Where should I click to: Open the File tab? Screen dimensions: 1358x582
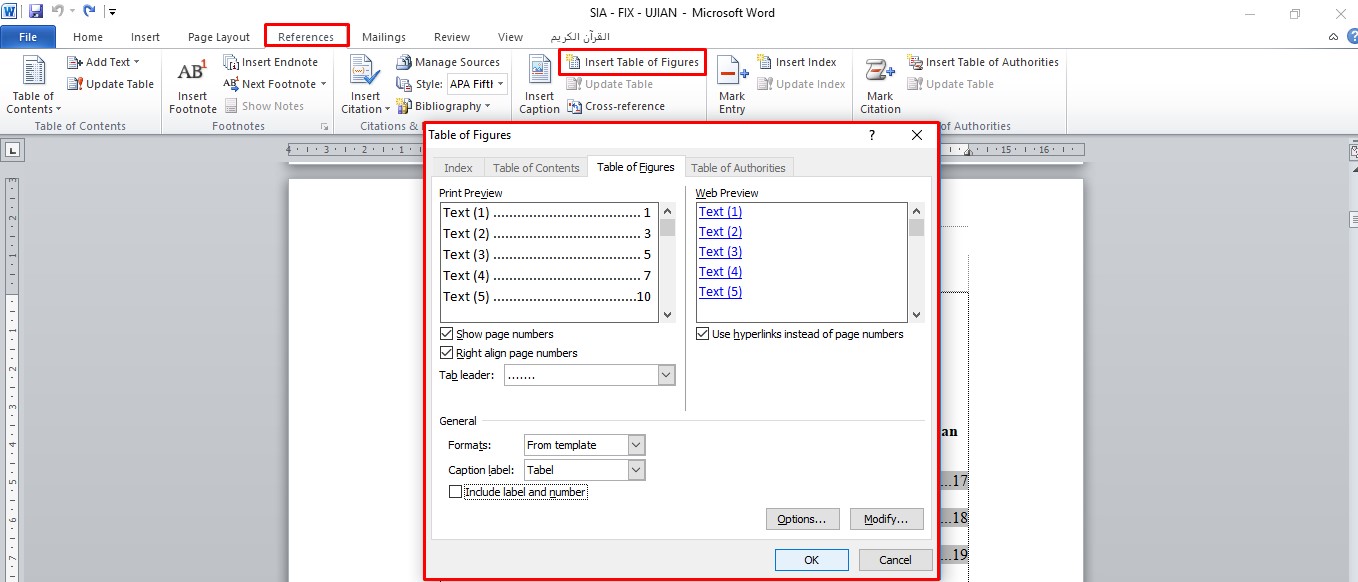pos(29,37)
